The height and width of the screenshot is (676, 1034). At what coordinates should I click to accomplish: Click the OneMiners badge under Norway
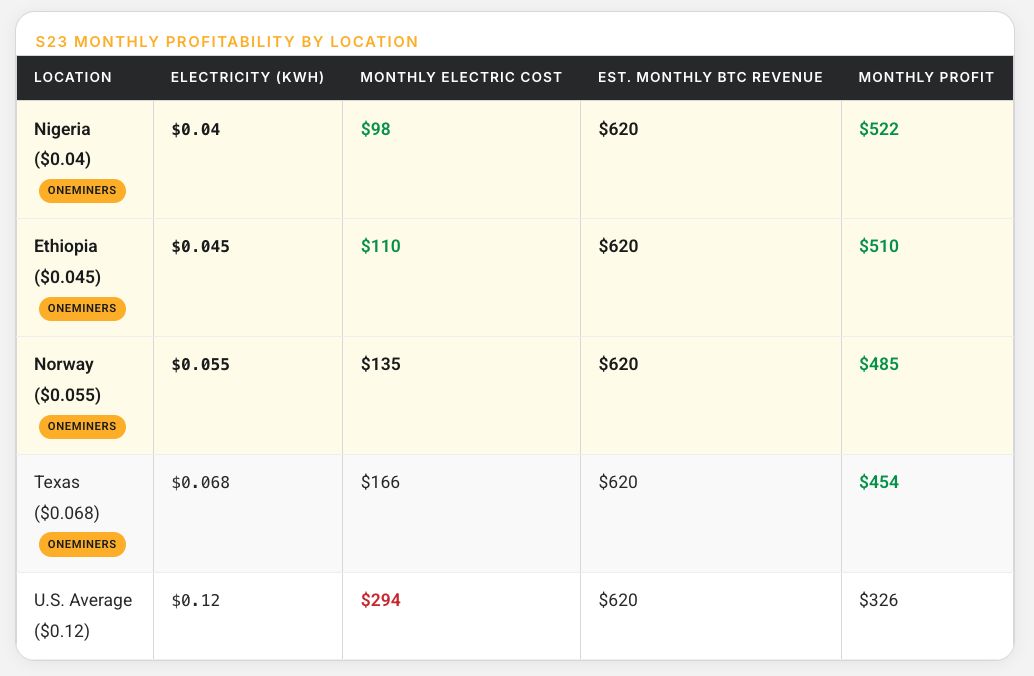pyautogui.click(x=82, y=426)
